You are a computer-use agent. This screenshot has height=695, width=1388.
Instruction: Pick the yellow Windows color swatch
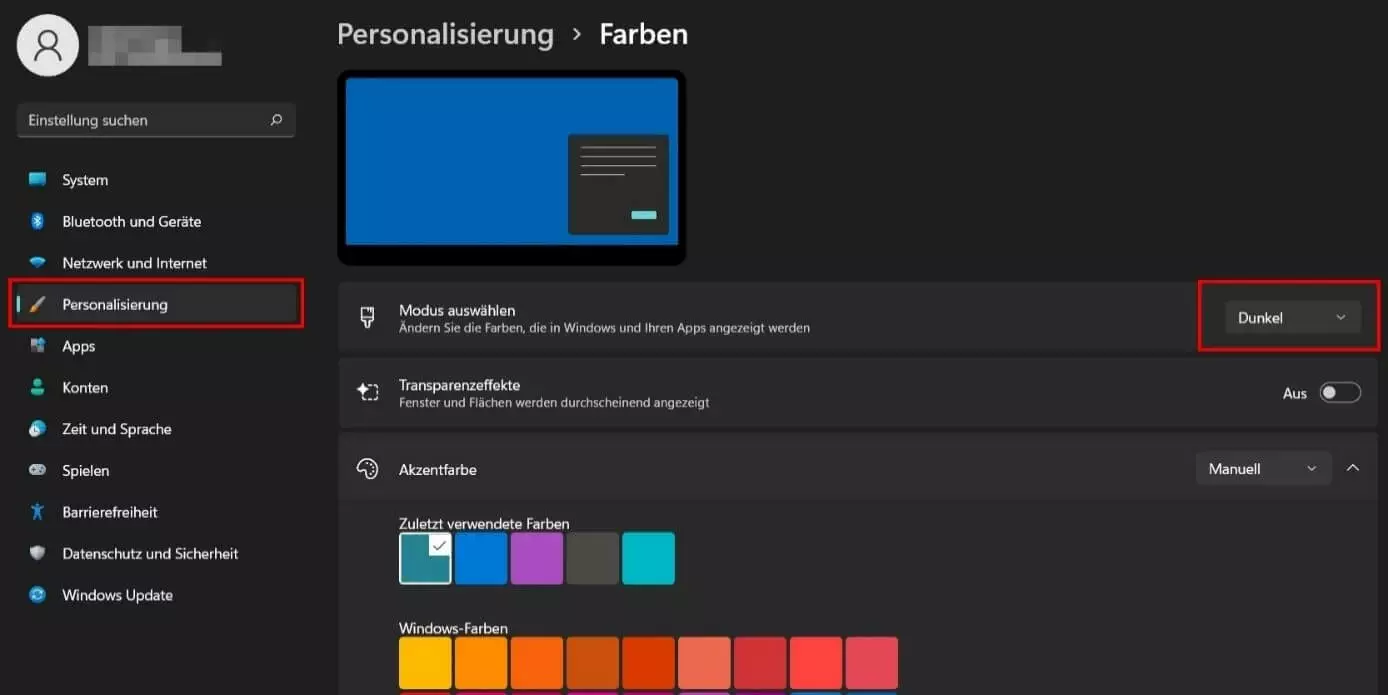point(425,663)
